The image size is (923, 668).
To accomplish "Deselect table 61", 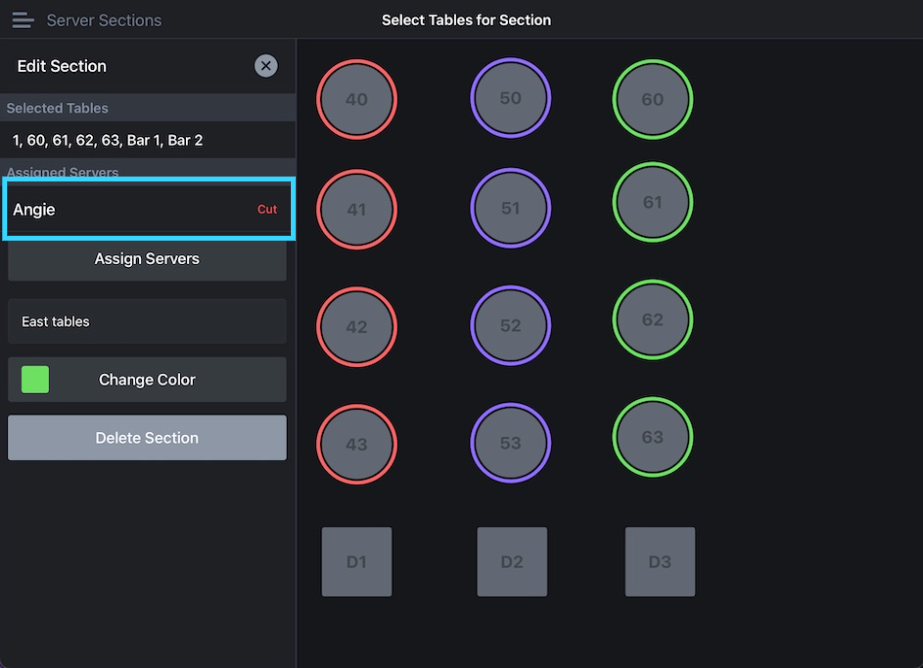I will point(653,202).
